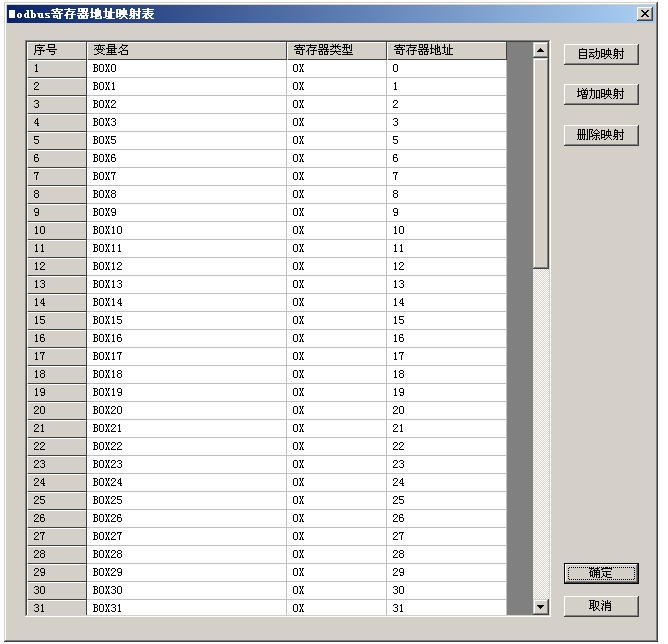Select the BOX0 variable name cell

point(186,68)
